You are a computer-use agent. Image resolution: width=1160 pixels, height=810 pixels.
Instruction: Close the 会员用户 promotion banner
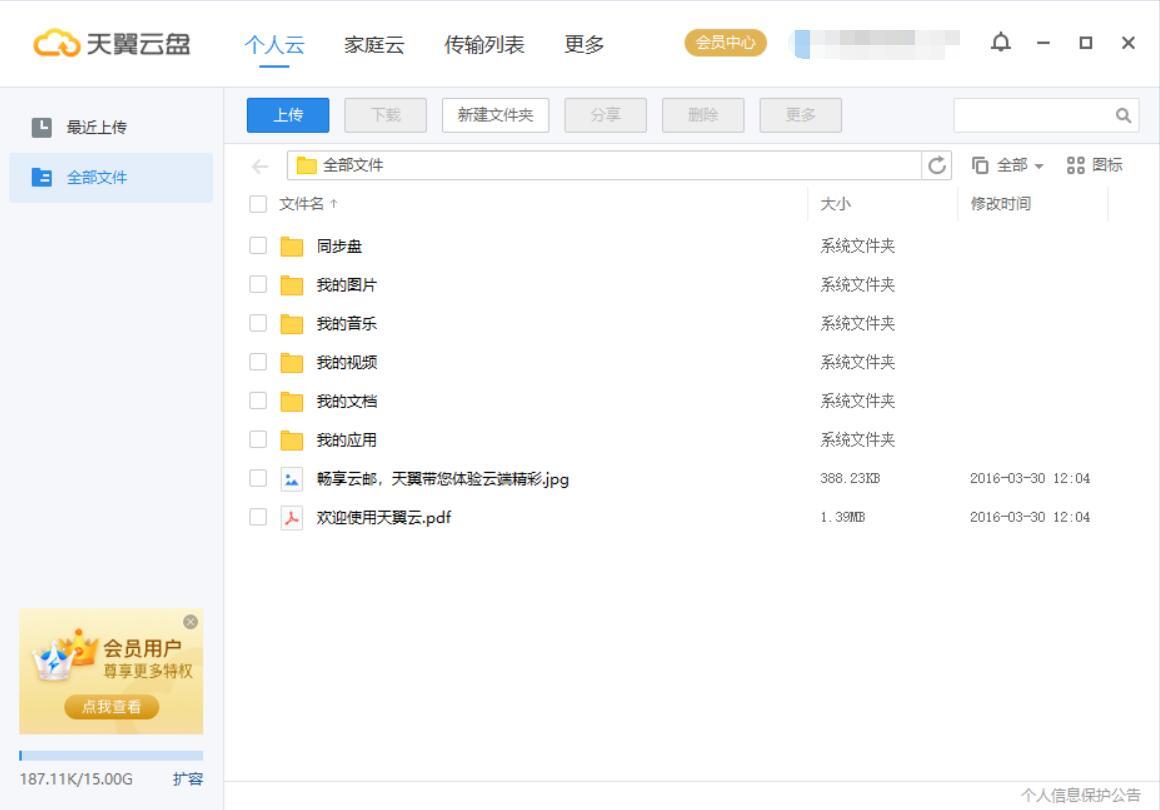[x=190, y=622]
